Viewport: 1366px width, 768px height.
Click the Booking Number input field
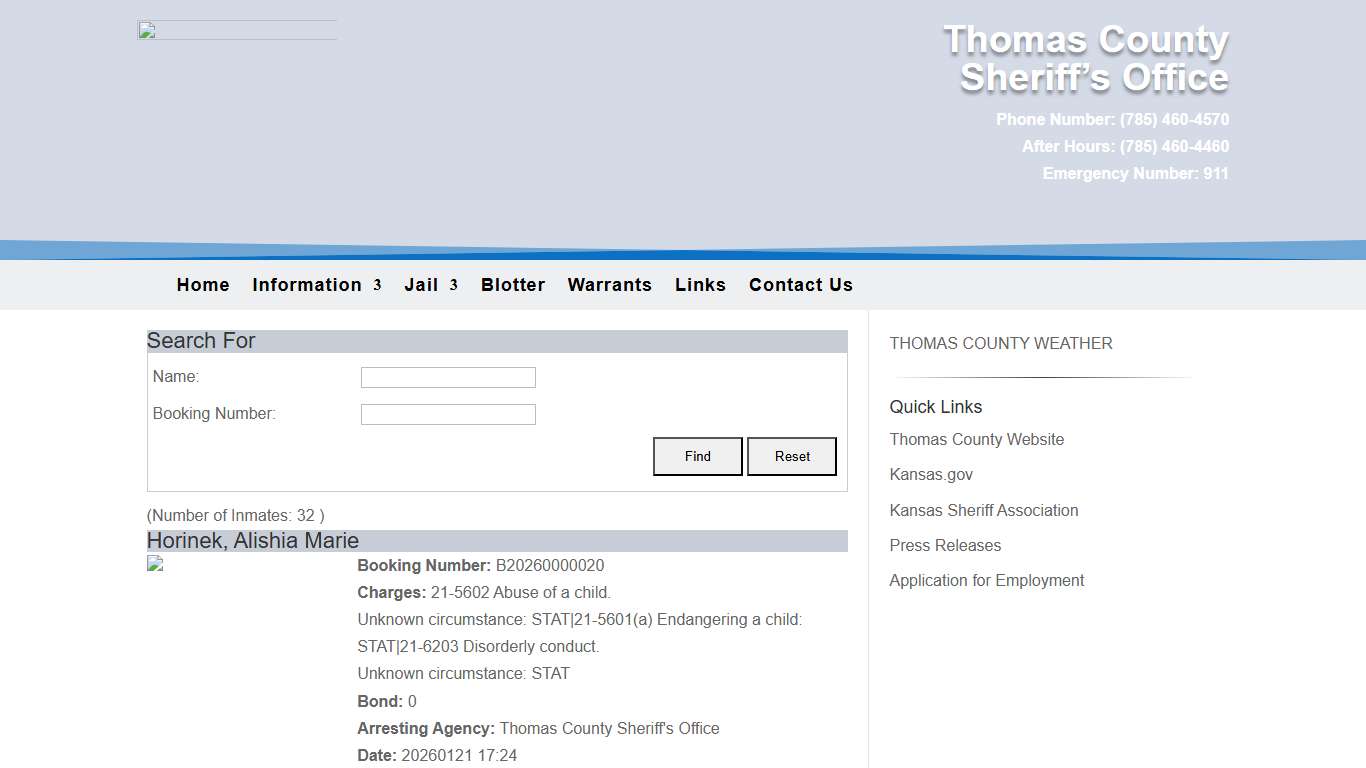(447, 413)
